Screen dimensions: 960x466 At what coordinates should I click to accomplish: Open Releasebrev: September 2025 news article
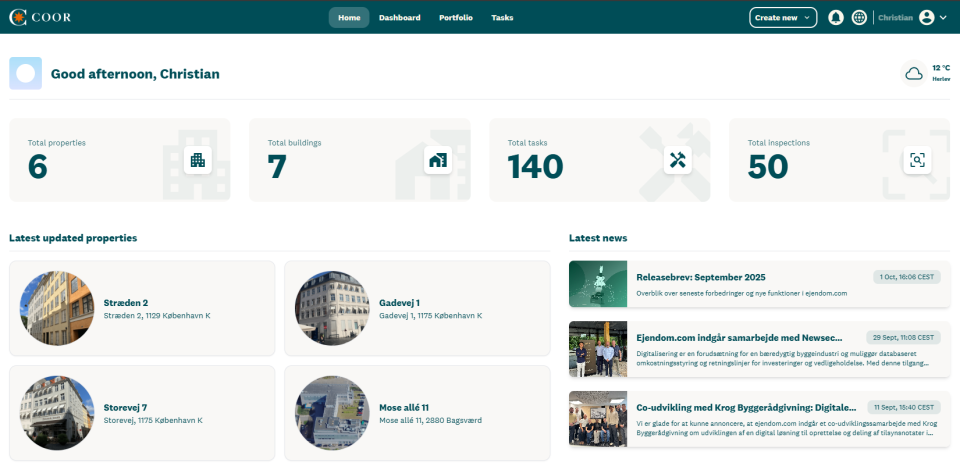(700, 277)
